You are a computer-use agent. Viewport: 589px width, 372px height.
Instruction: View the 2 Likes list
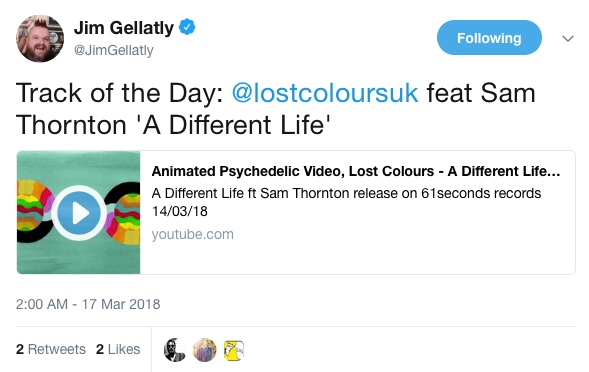(118, 349)
